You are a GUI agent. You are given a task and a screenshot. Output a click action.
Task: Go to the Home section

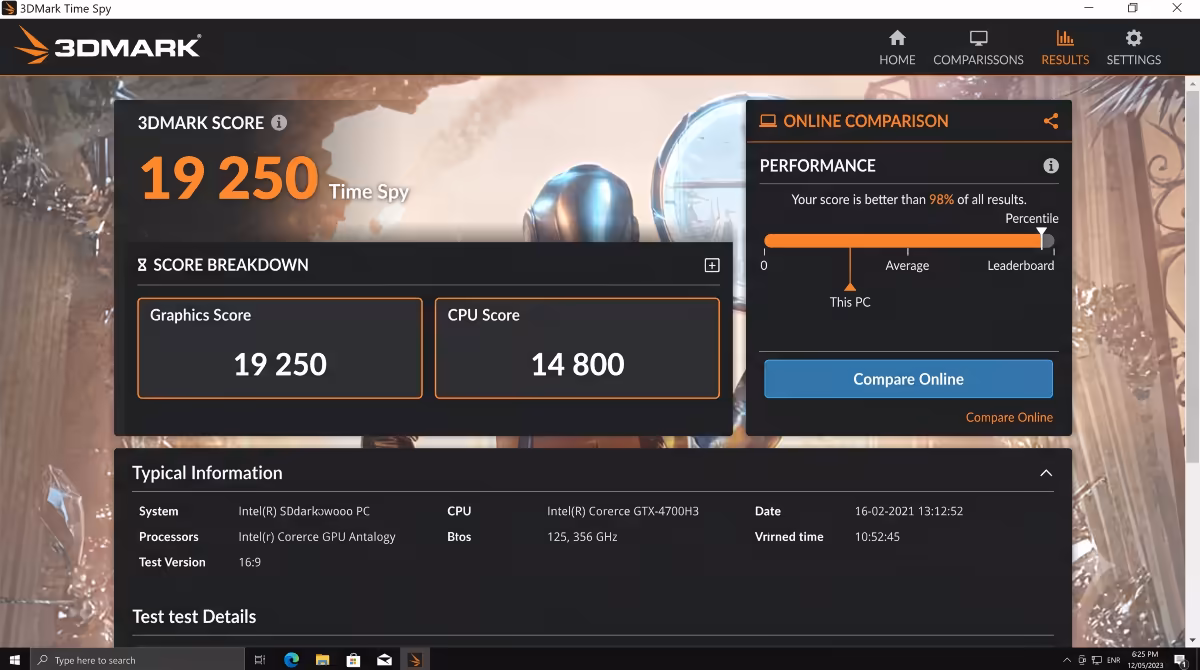pyautogui.click(x=897, y=47)
